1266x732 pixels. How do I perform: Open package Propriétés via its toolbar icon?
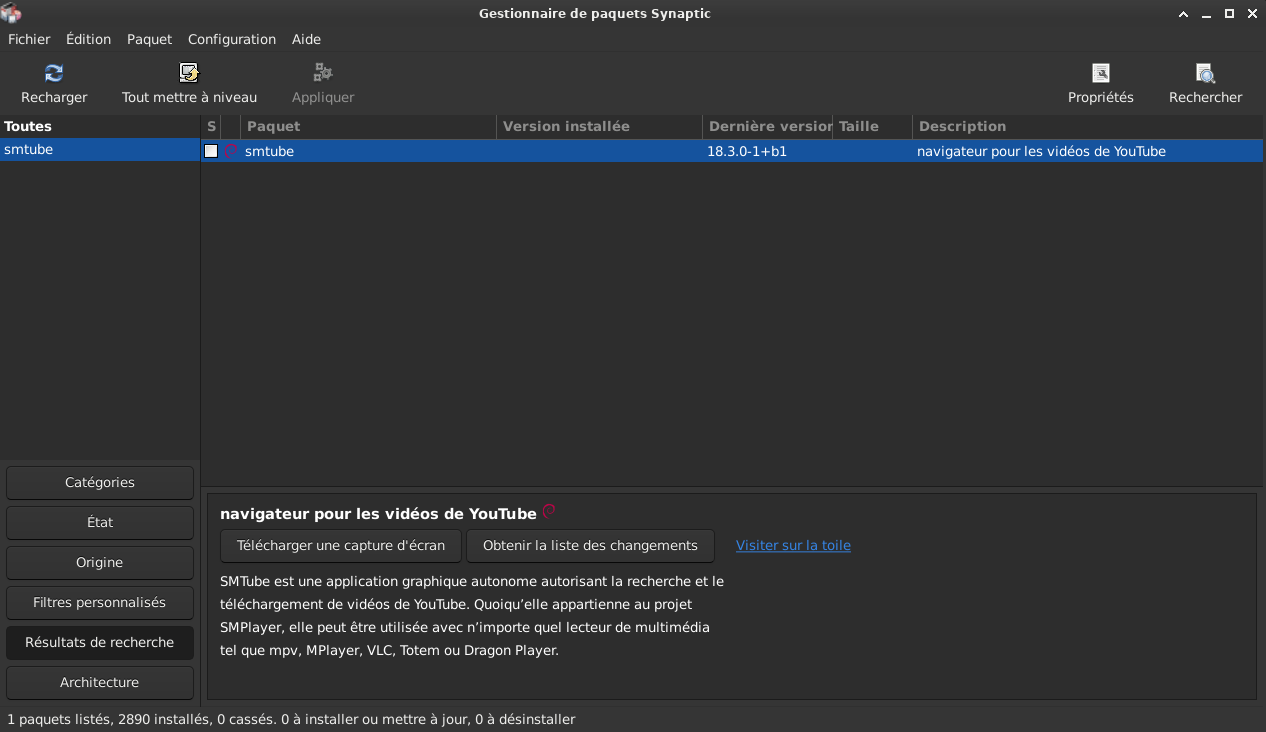tap(1100, 72)
